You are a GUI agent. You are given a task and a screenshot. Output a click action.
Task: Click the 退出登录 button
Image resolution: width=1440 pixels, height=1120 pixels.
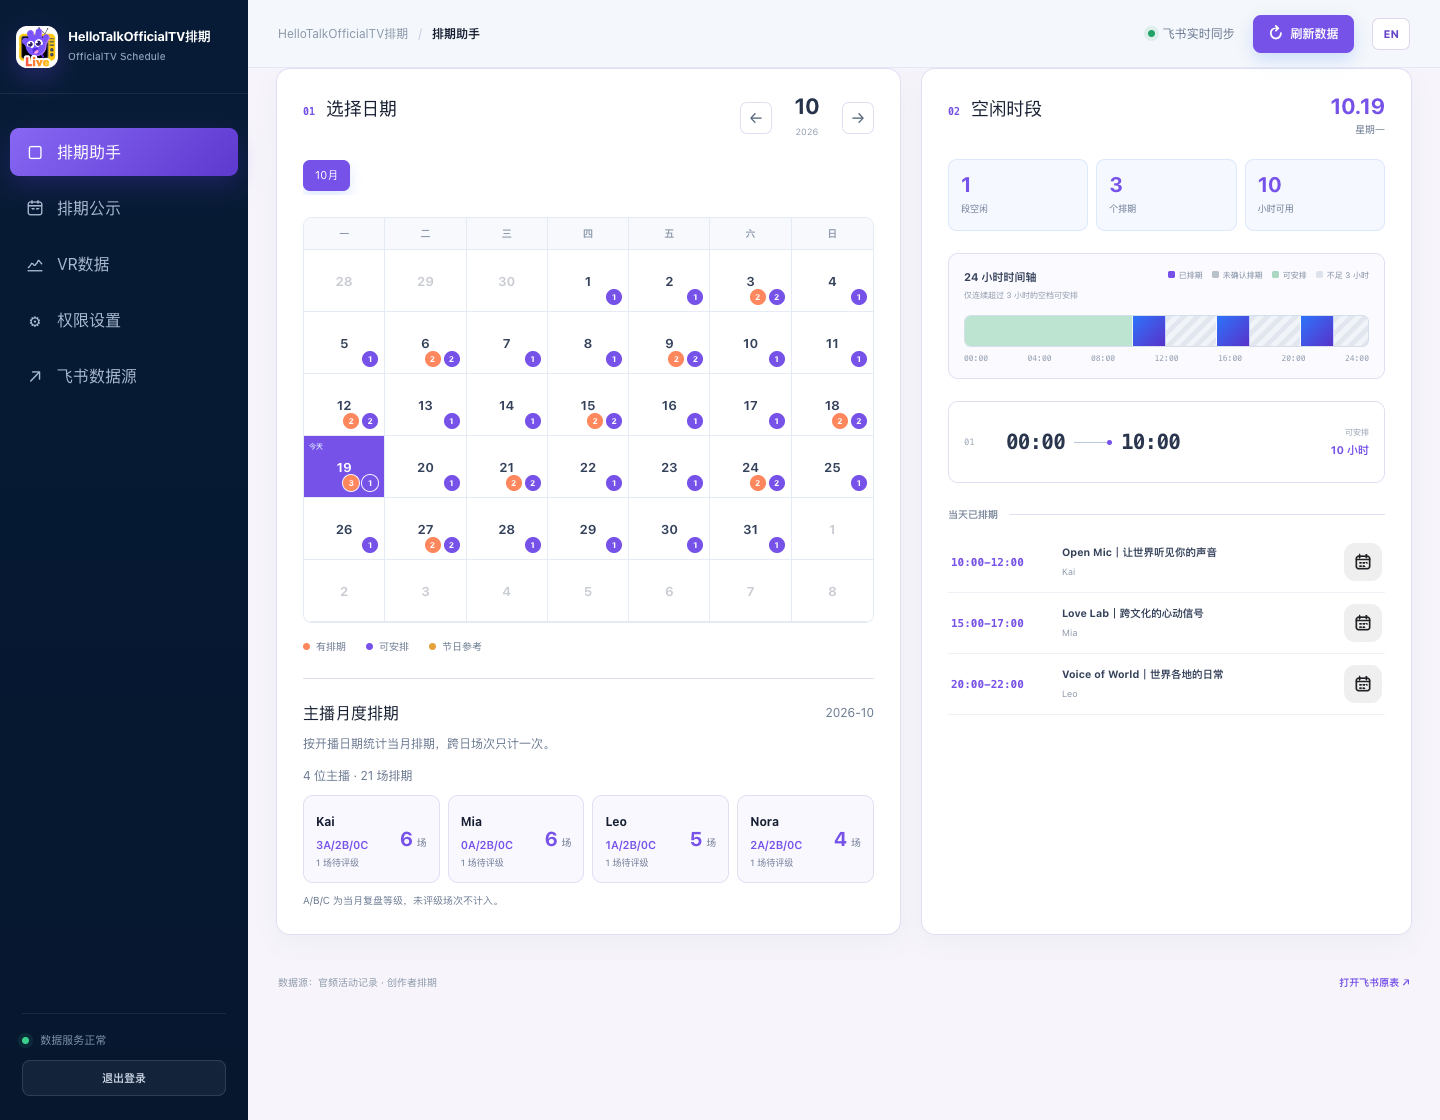pyautogui.click(x=124, y=1078)
